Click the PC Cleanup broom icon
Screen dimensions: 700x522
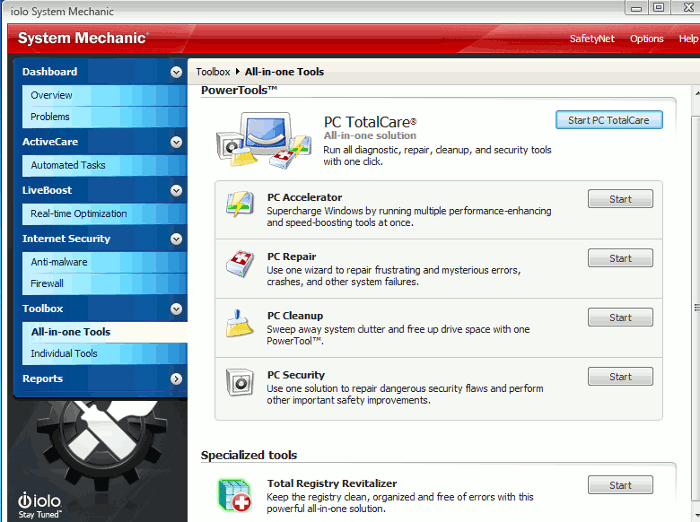(x=240, y=323)
